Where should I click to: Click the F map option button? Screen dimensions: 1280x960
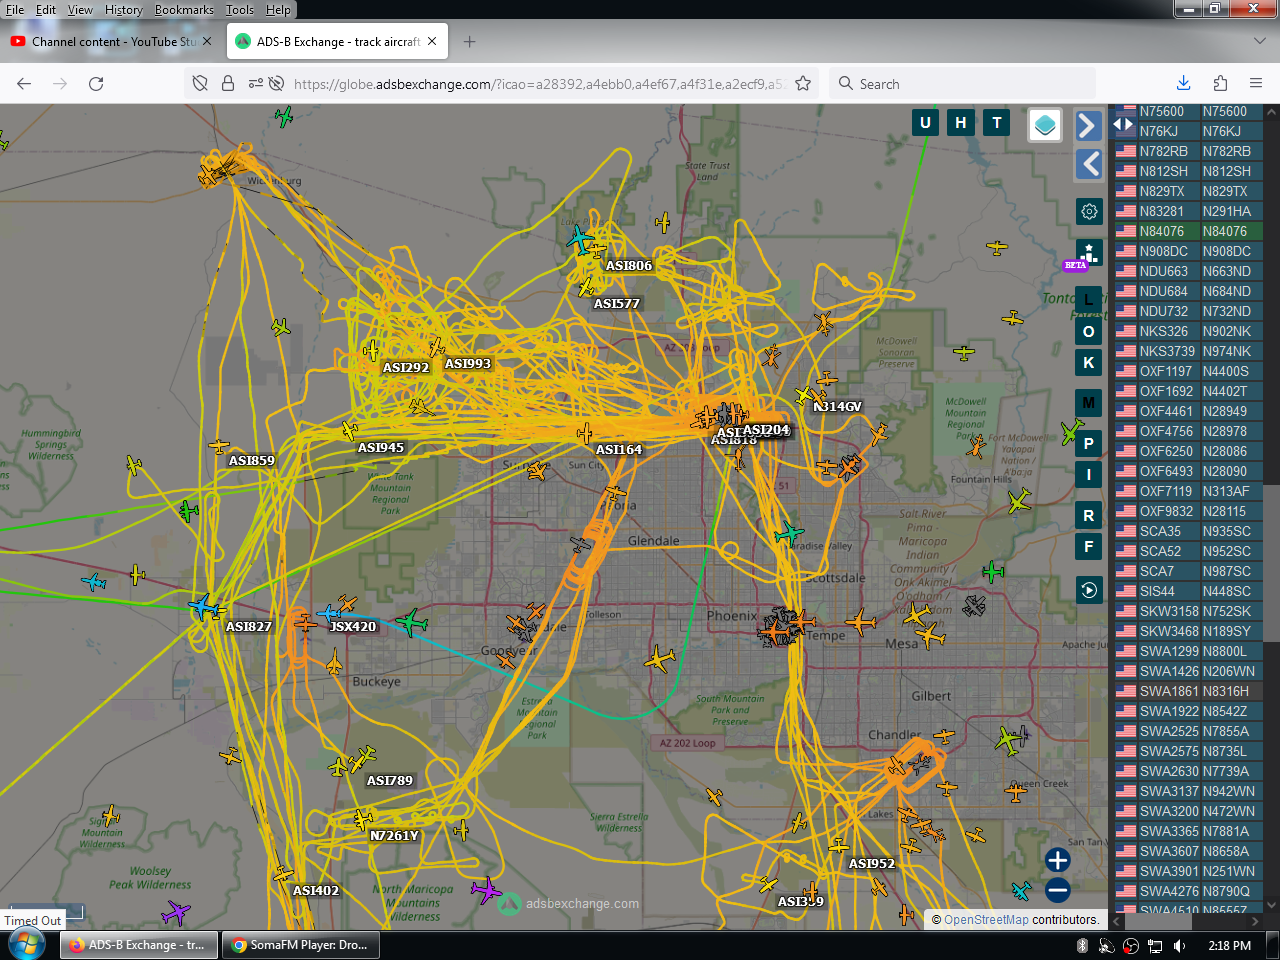(x=1089, y=547)
